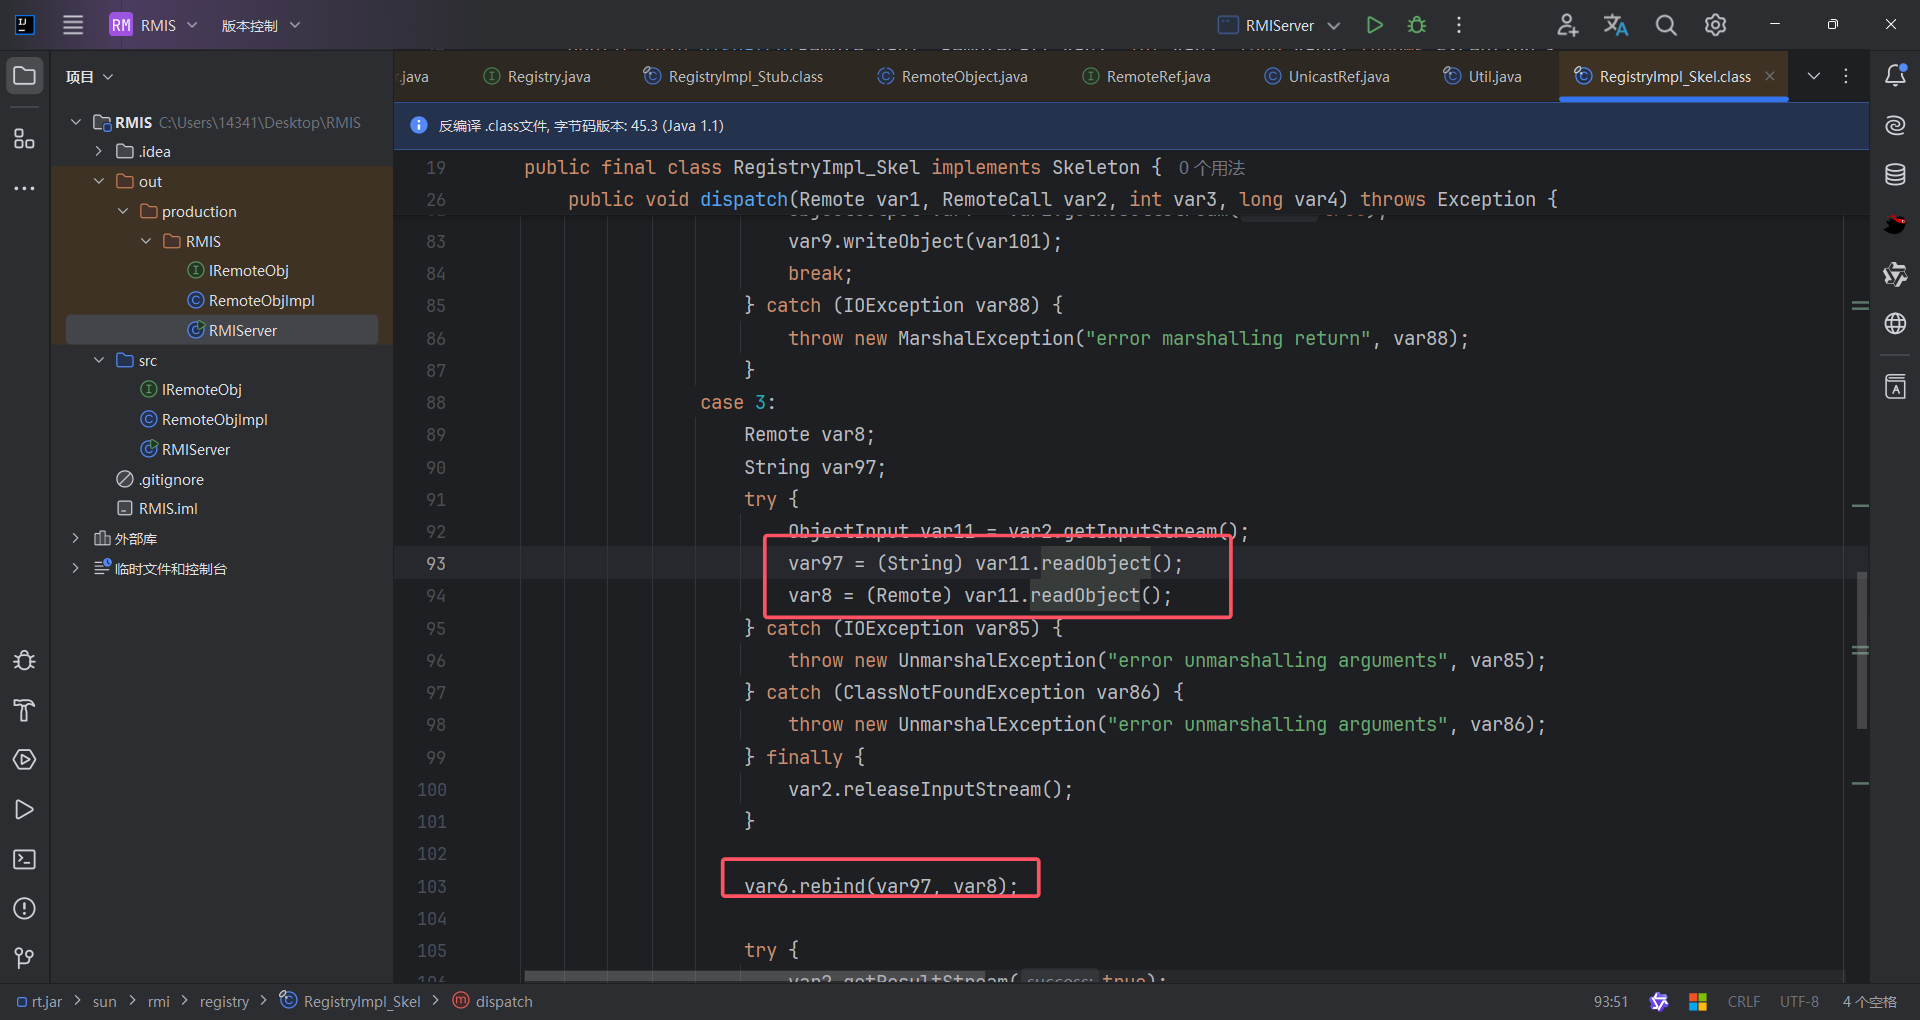Open editor tab options menu

pos(1846,76)
